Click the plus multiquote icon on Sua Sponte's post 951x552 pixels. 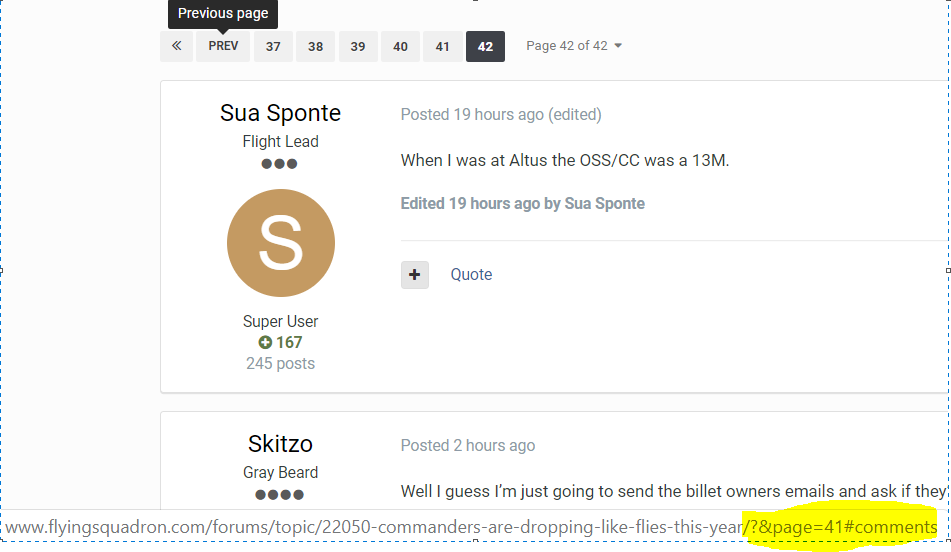tap(415, 275)
